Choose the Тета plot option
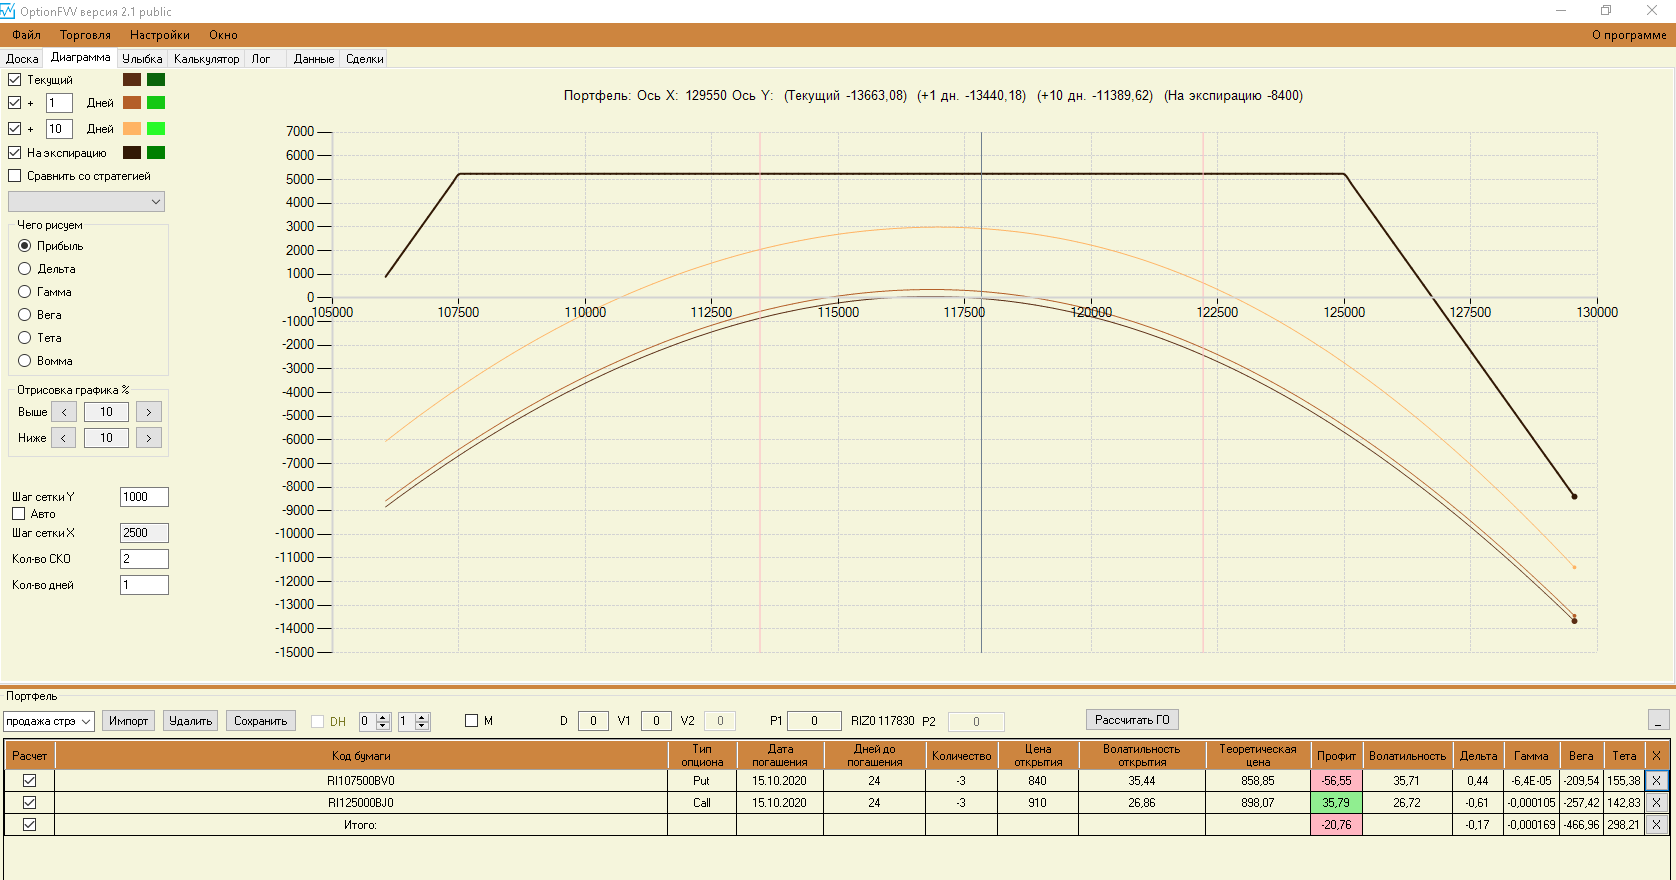Screen dimensions: 1676x880 25,338
